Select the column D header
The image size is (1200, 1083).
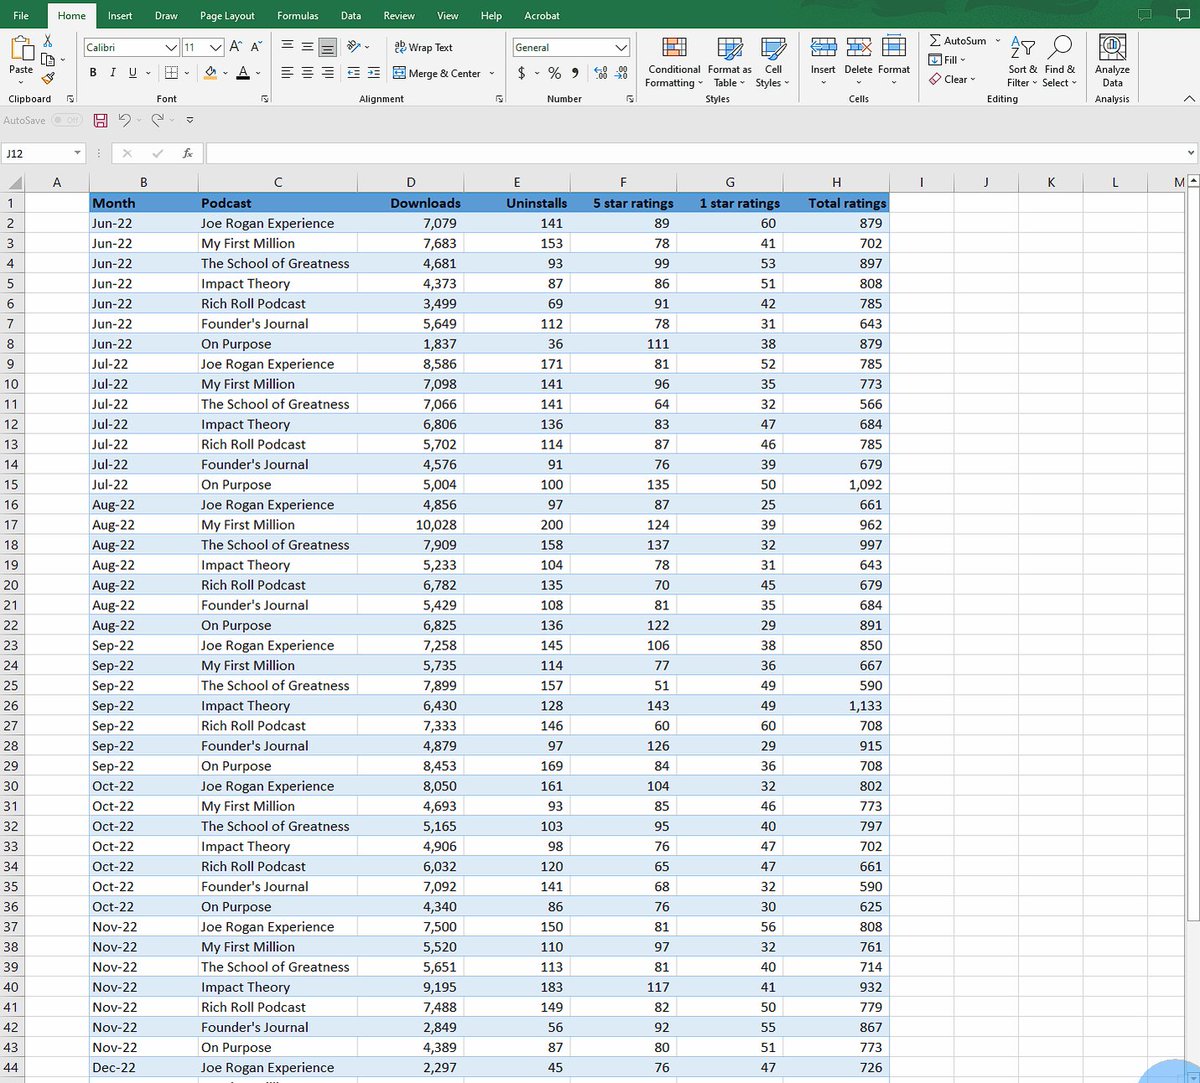click(x=411, y=182)
